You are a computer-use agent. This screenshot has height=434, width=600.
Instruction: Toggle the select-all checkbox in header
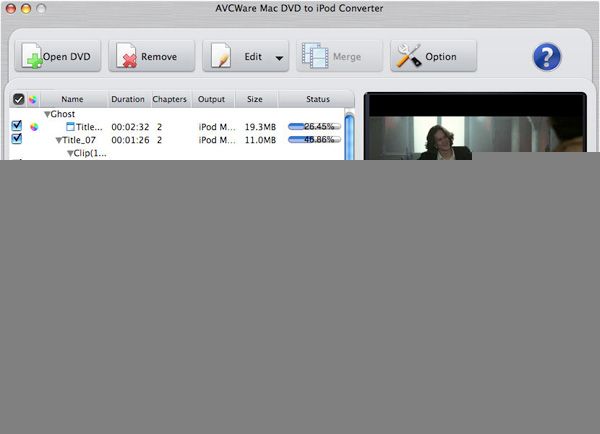click(18, 99)
